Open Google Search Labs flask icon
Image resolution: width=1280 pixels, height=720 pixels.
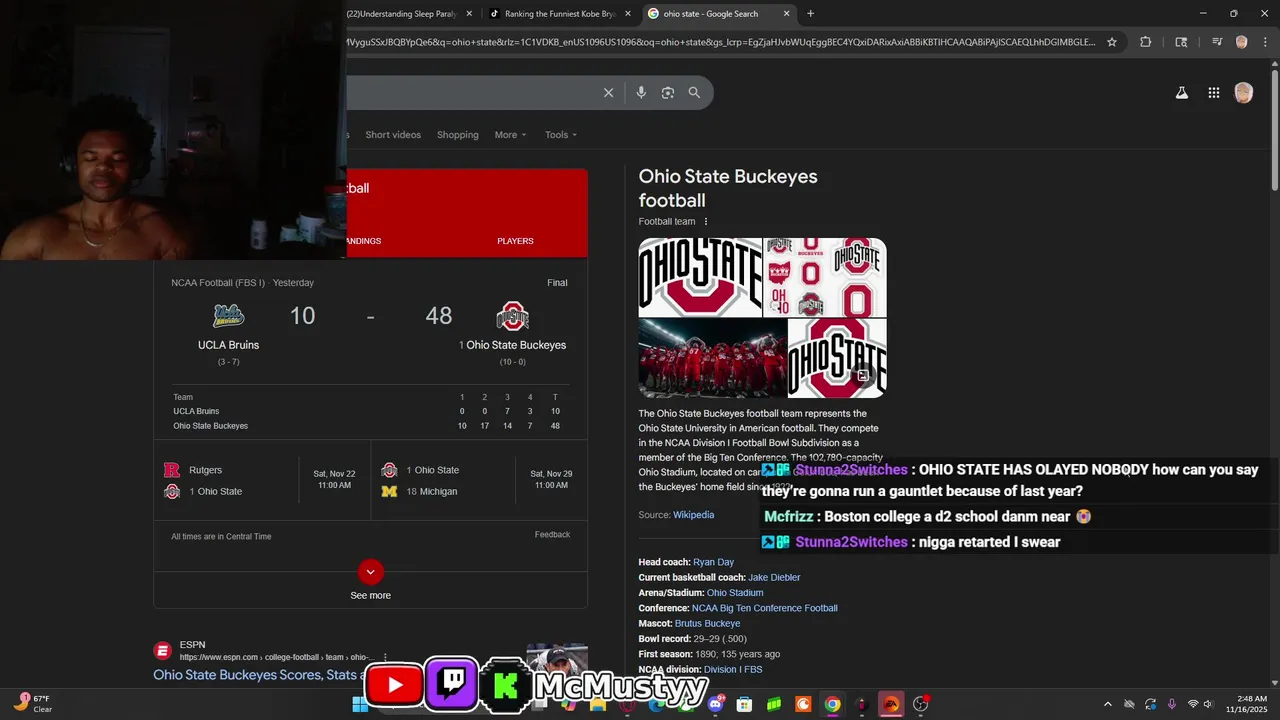click(1181, 93)
